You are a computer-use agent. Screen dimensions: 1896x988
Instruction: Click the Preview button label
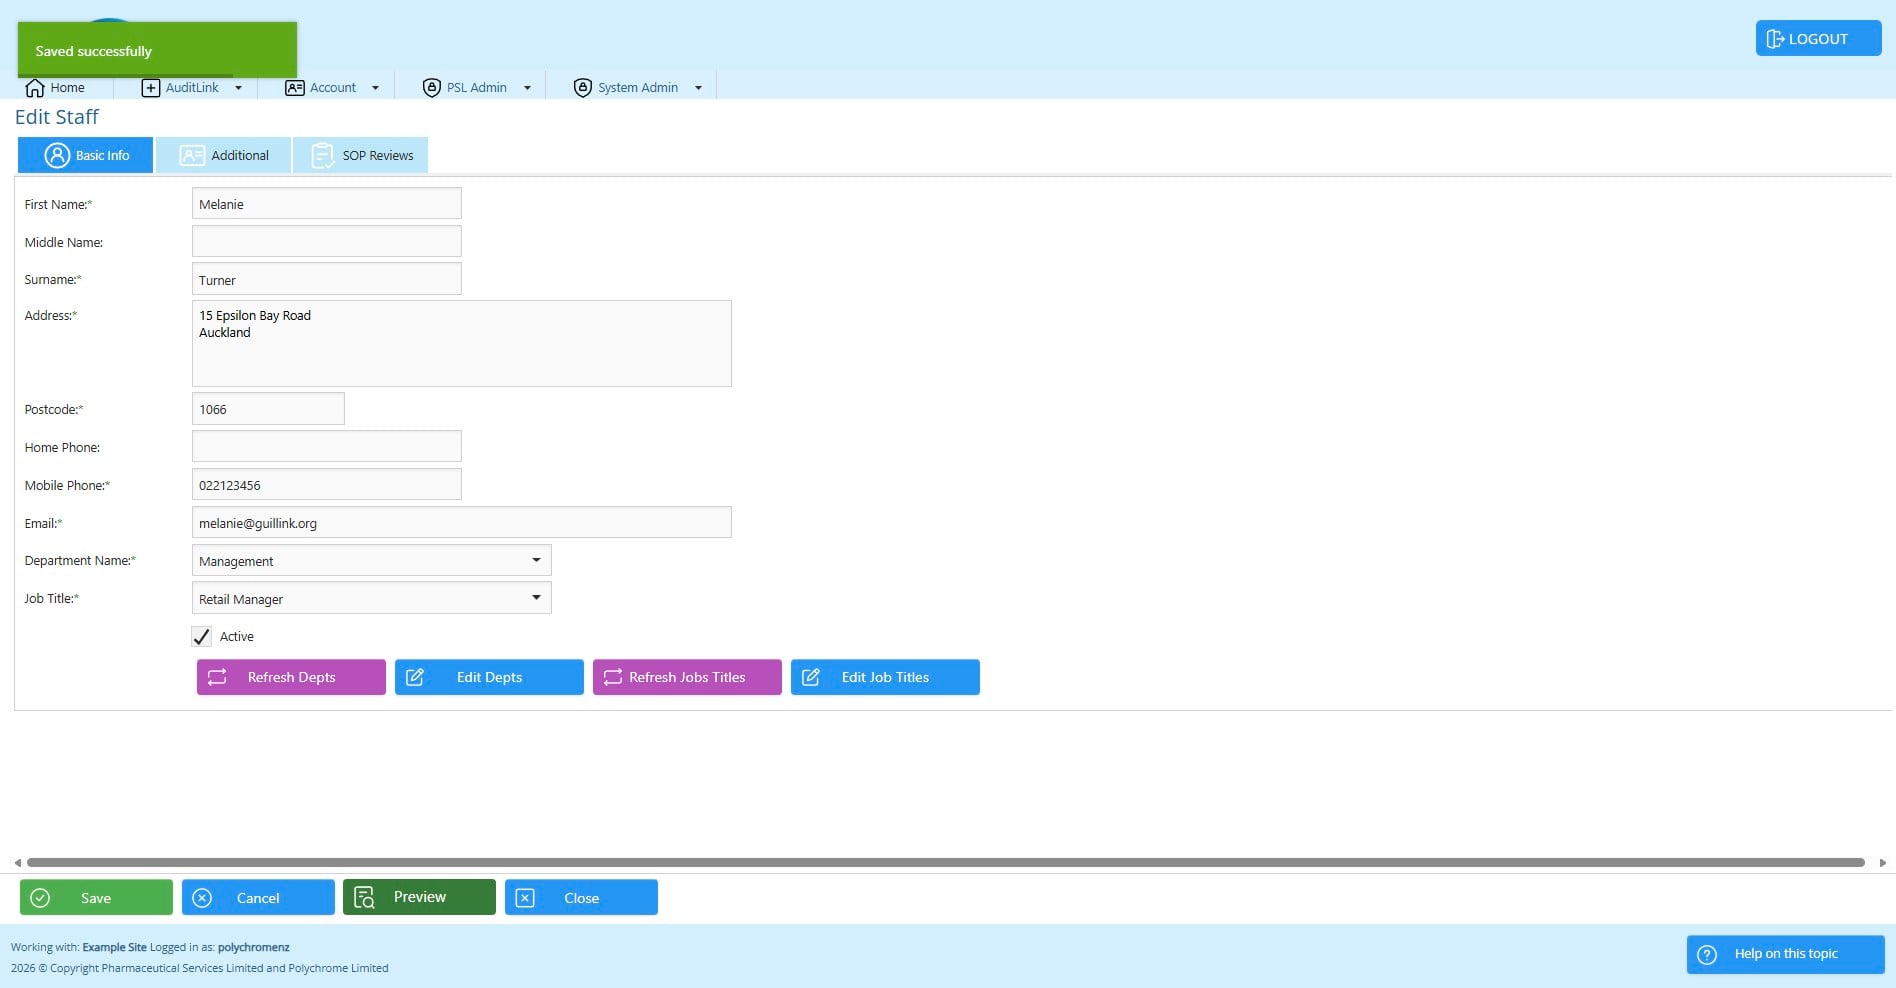(420, 897)
